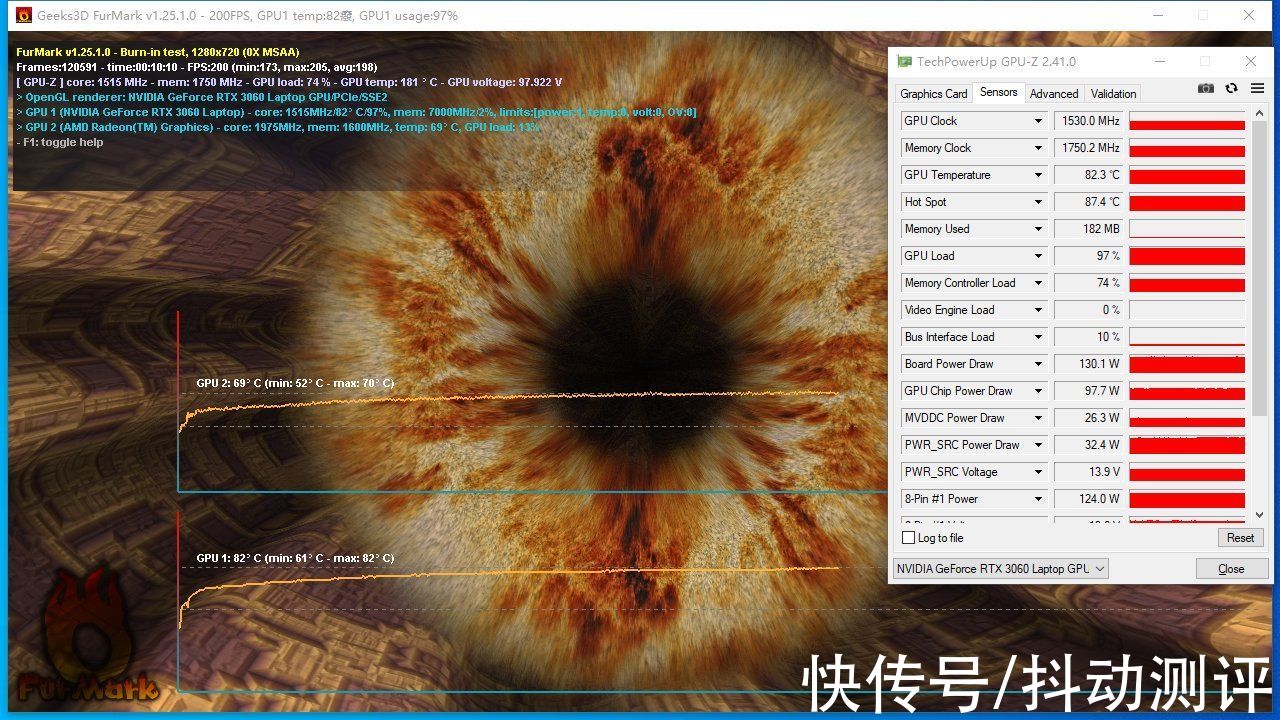Click the 10 % Bus Interface Load value

coord(1090,337)
